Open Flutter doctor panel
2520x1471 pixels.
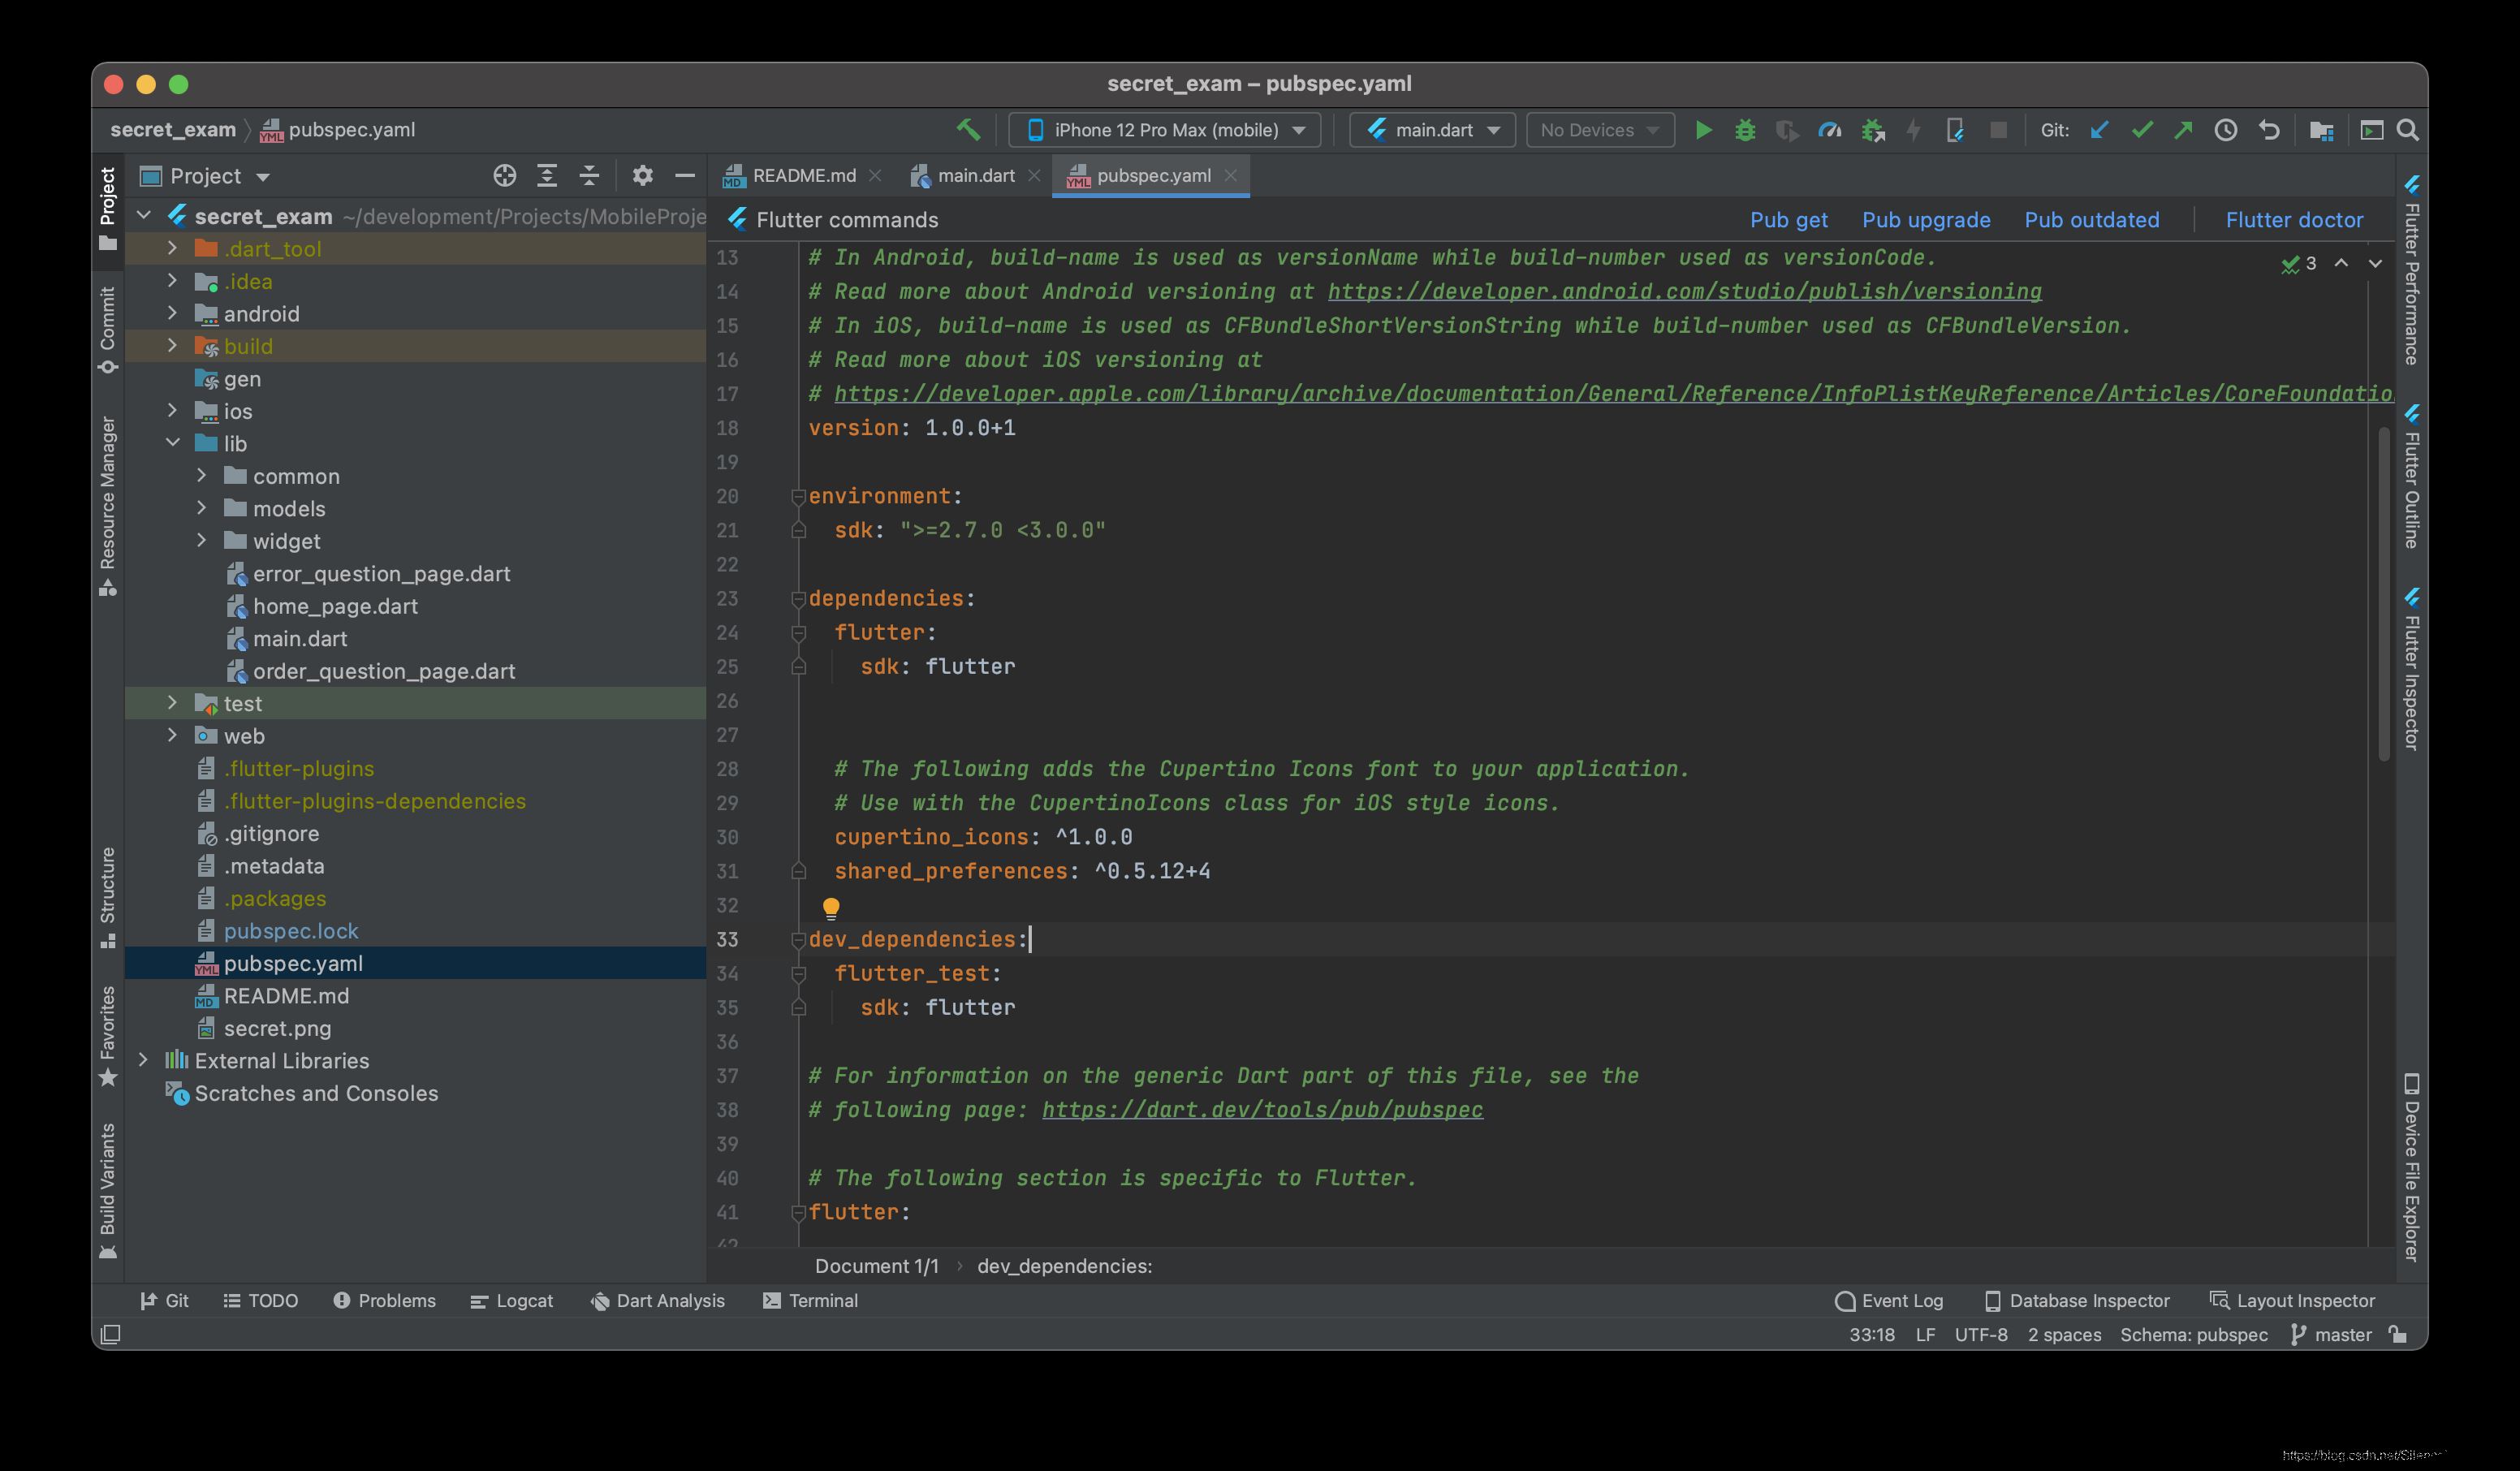point(2294,219)
